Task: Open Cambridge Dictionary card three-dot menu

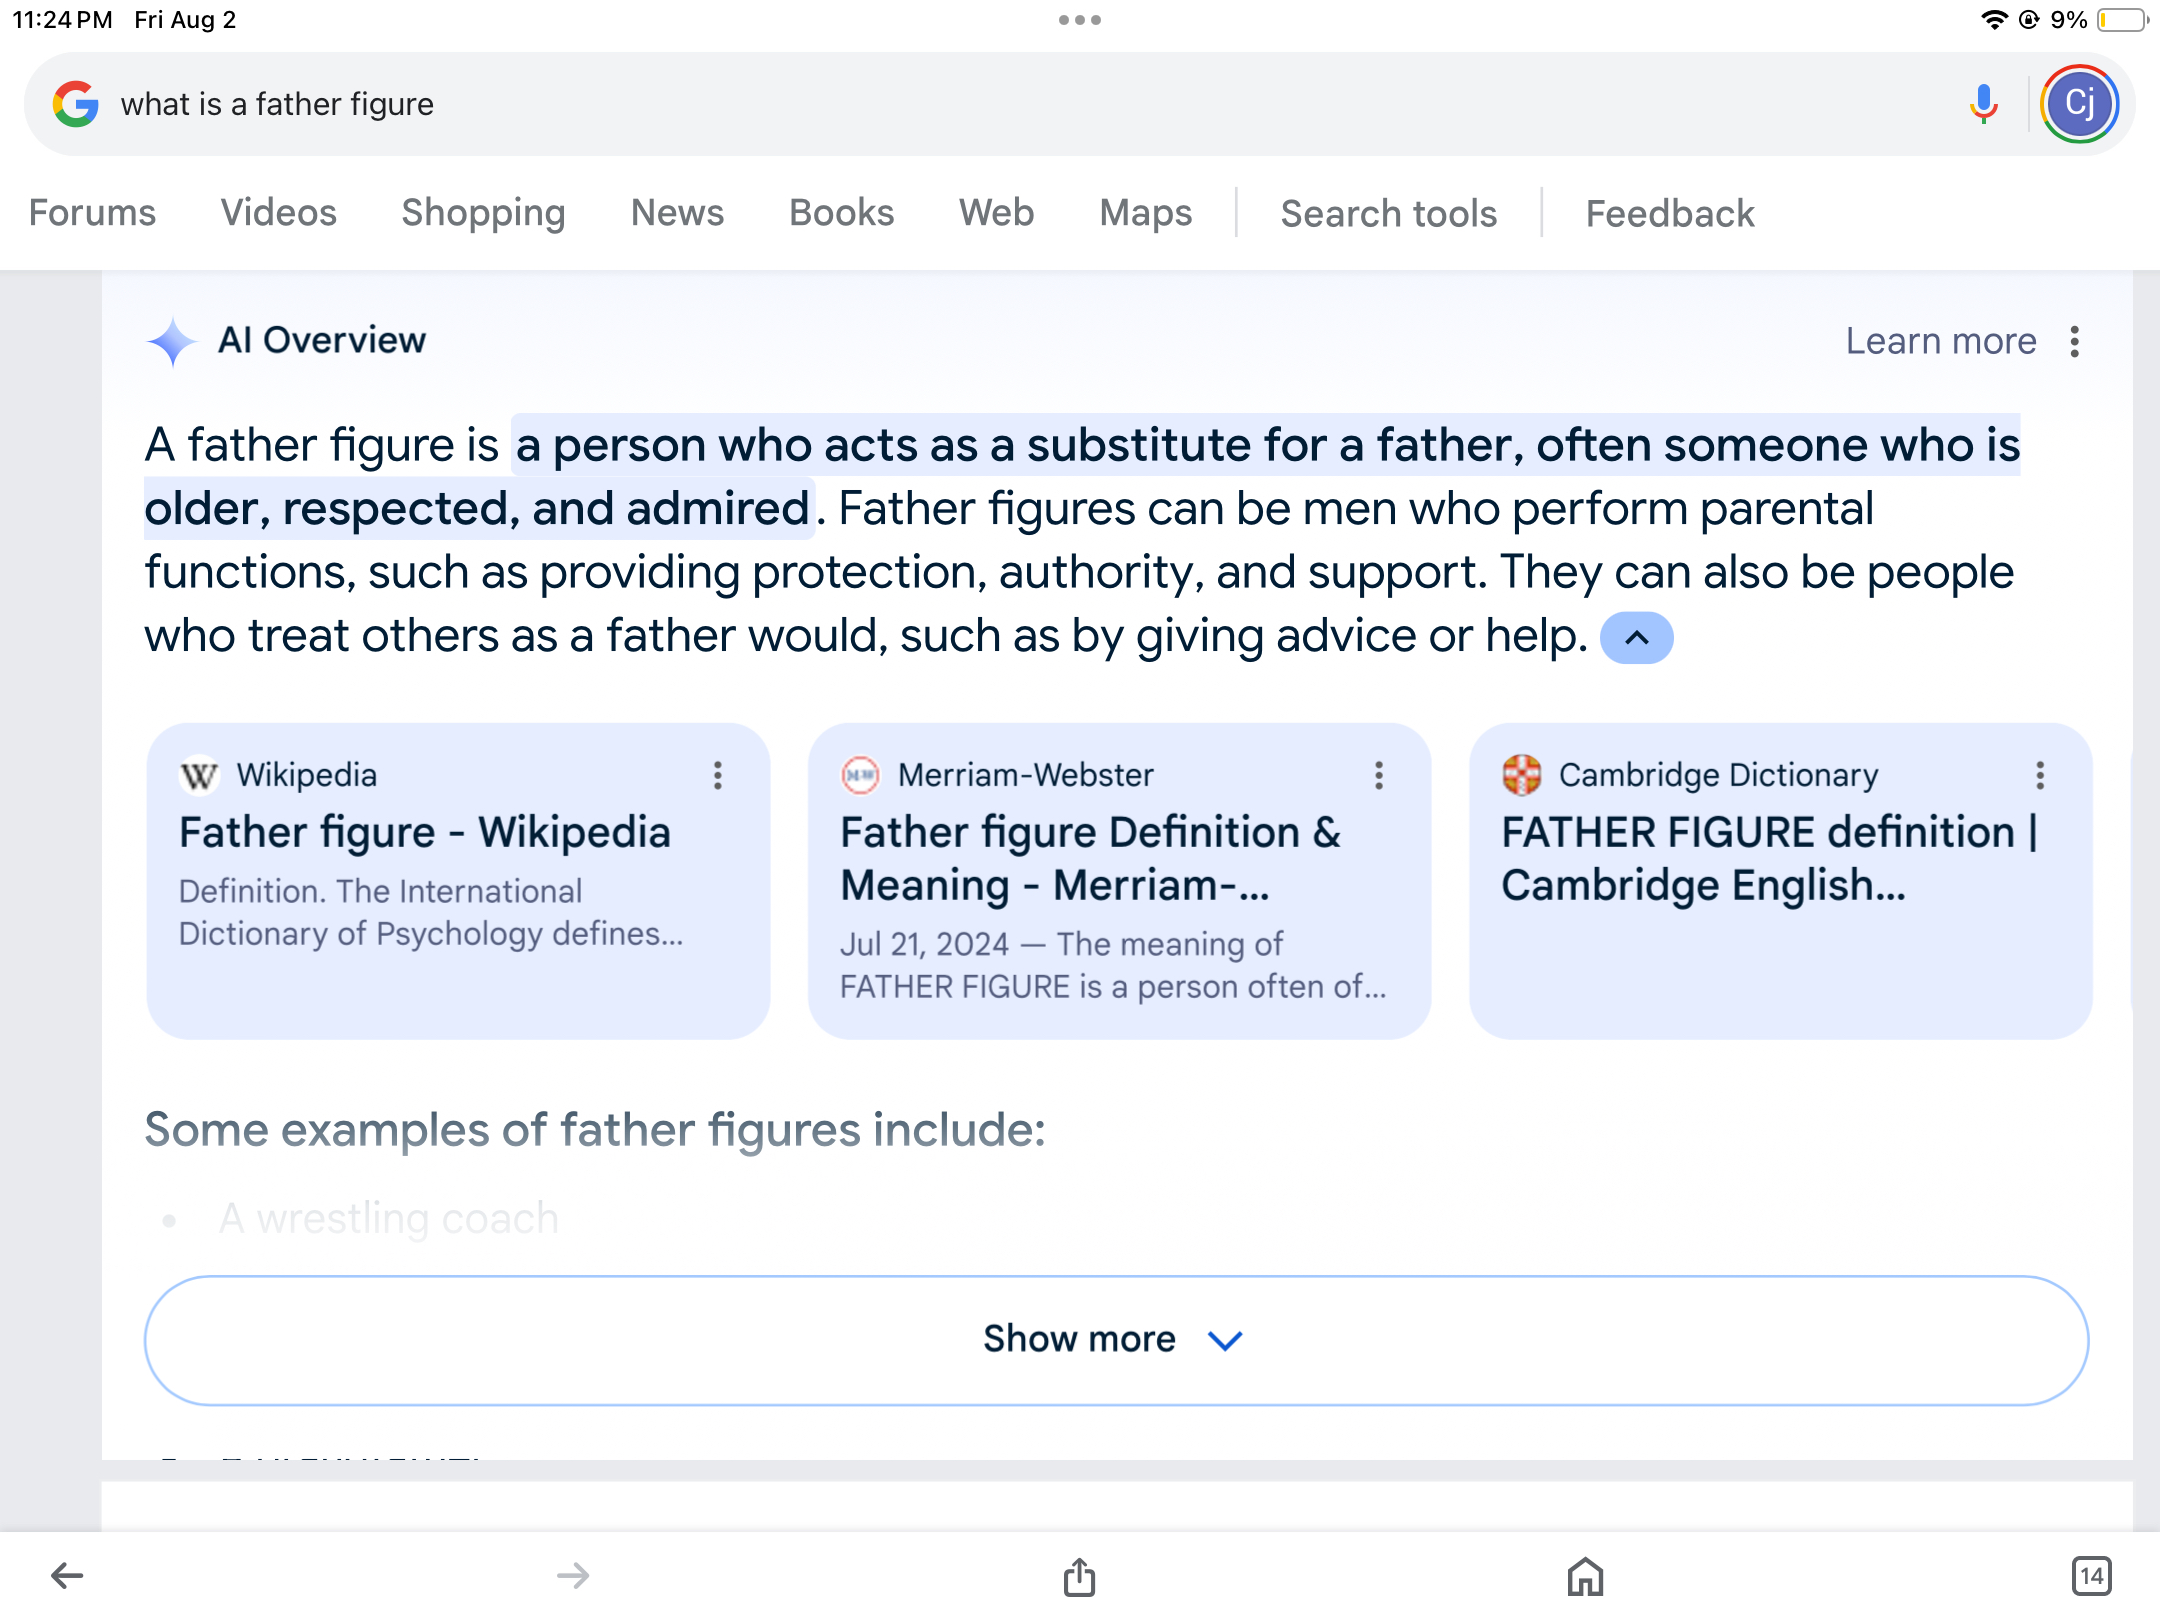Action: click(2039, 775)
